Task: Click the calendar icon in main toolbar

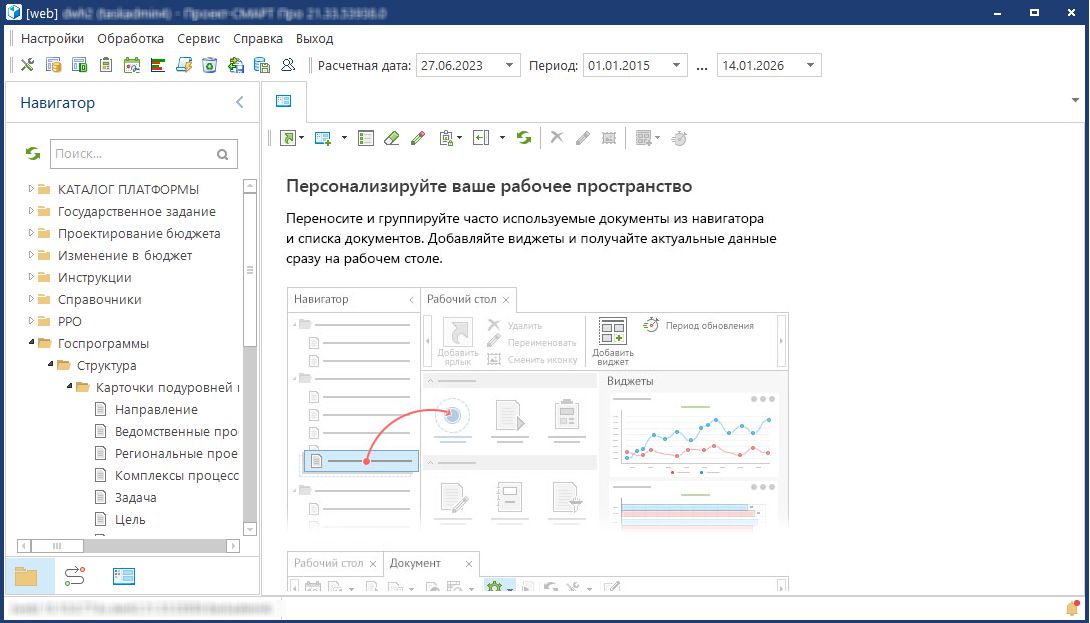Action: coord(131,65)
